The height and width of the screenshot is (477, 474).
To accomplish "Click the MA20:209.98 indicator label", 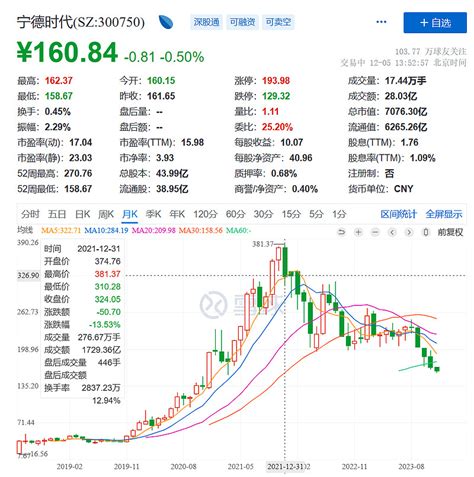I will coord(154,230).
